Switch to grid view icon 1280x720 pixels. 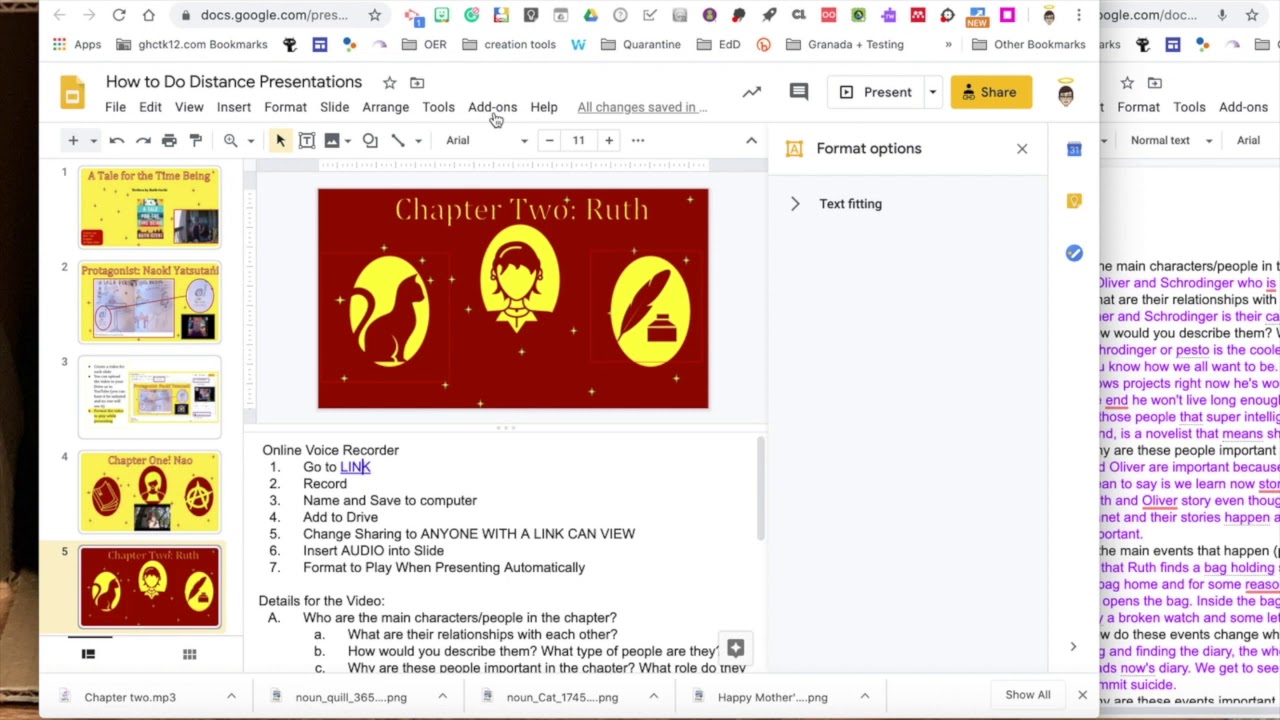pyautogui.click(x=189, y=654)
